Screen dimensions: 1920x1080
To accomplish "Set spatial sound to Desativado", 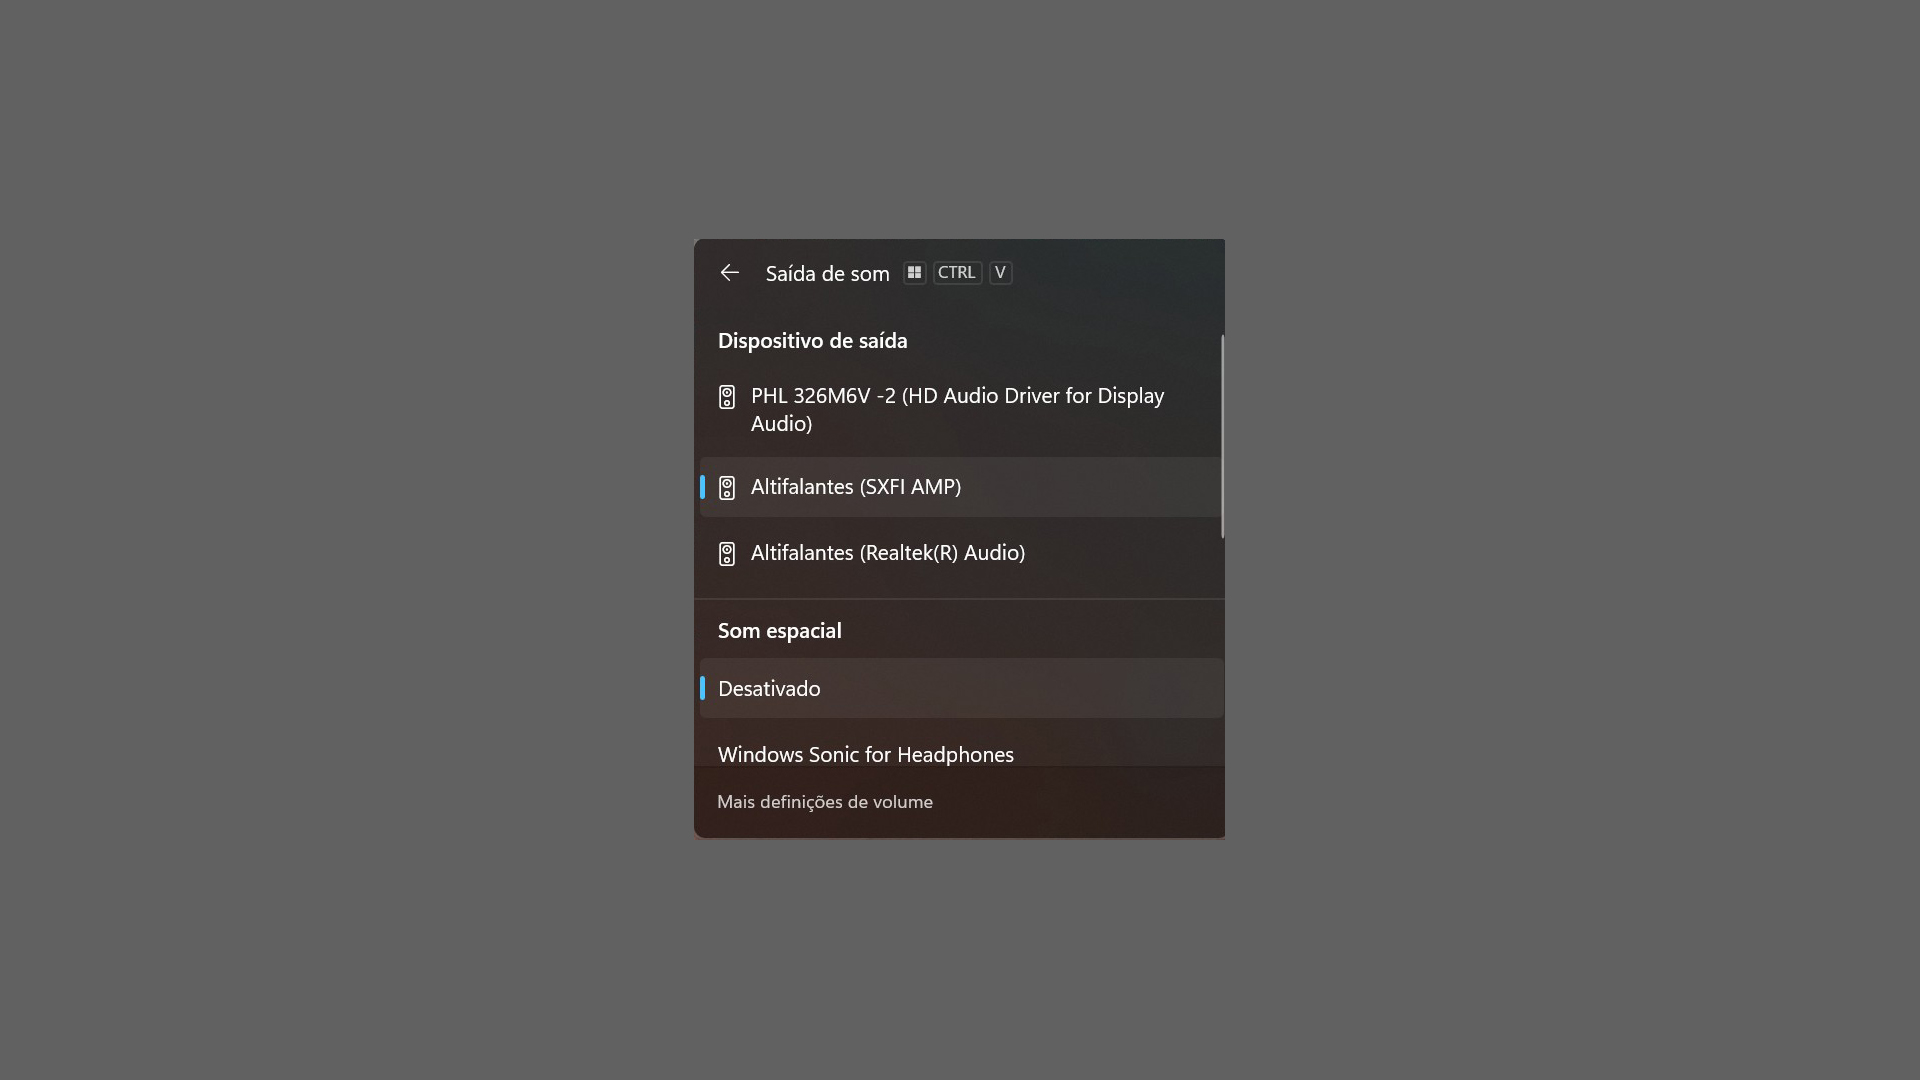I will [x=769, y=689].
